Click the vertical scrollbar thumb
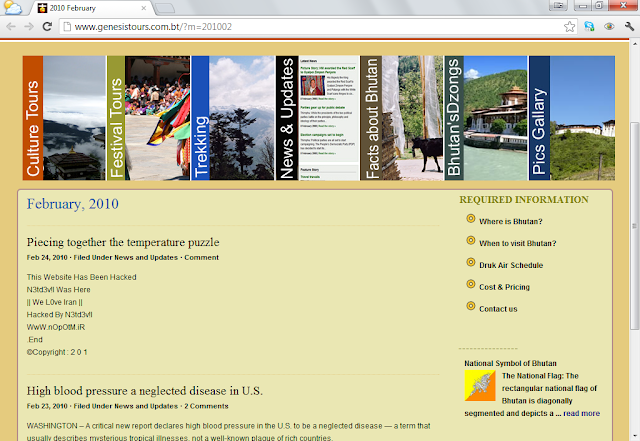 tap(635, 225)
